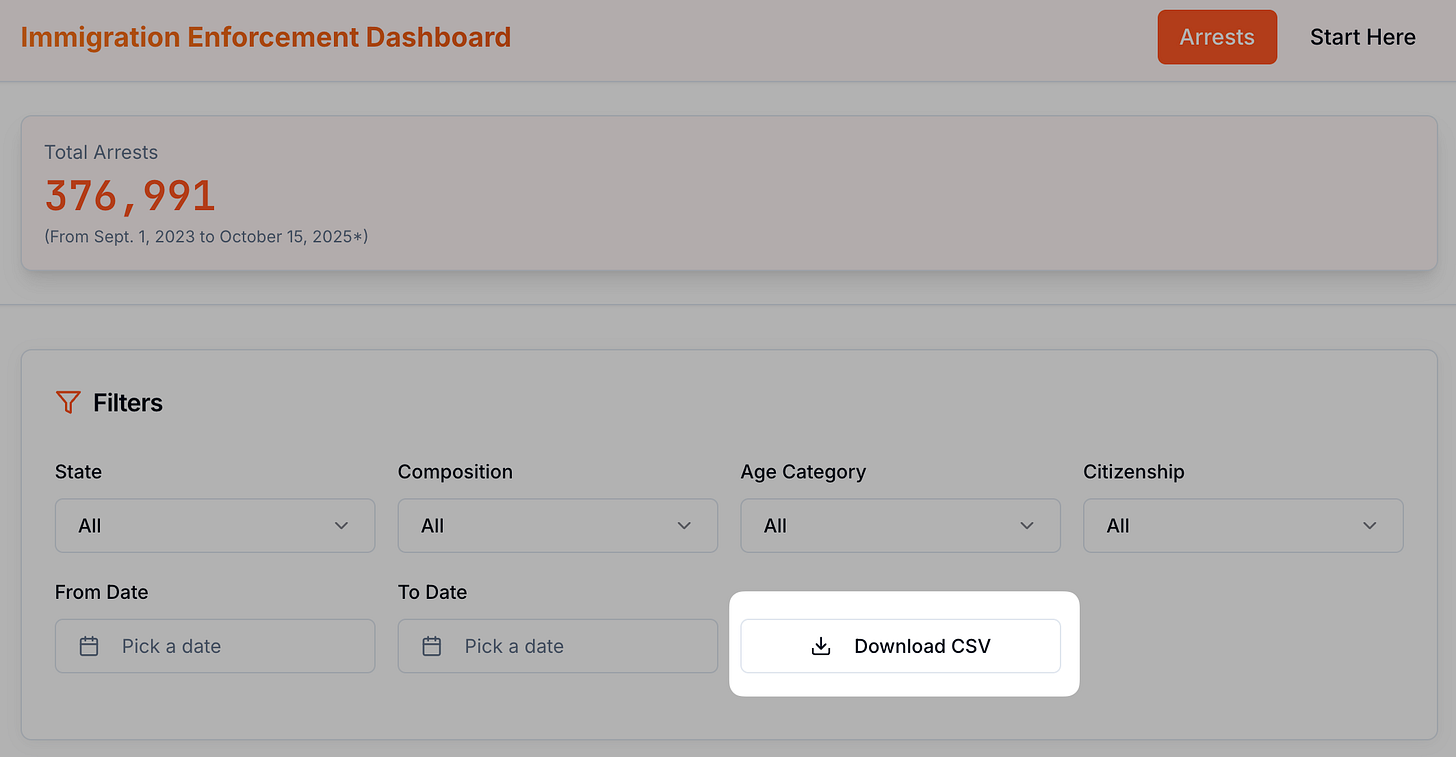This screenshot has height=757, width=1456.
Task: Download the data as CSV
Action: [x=900, y=646]
